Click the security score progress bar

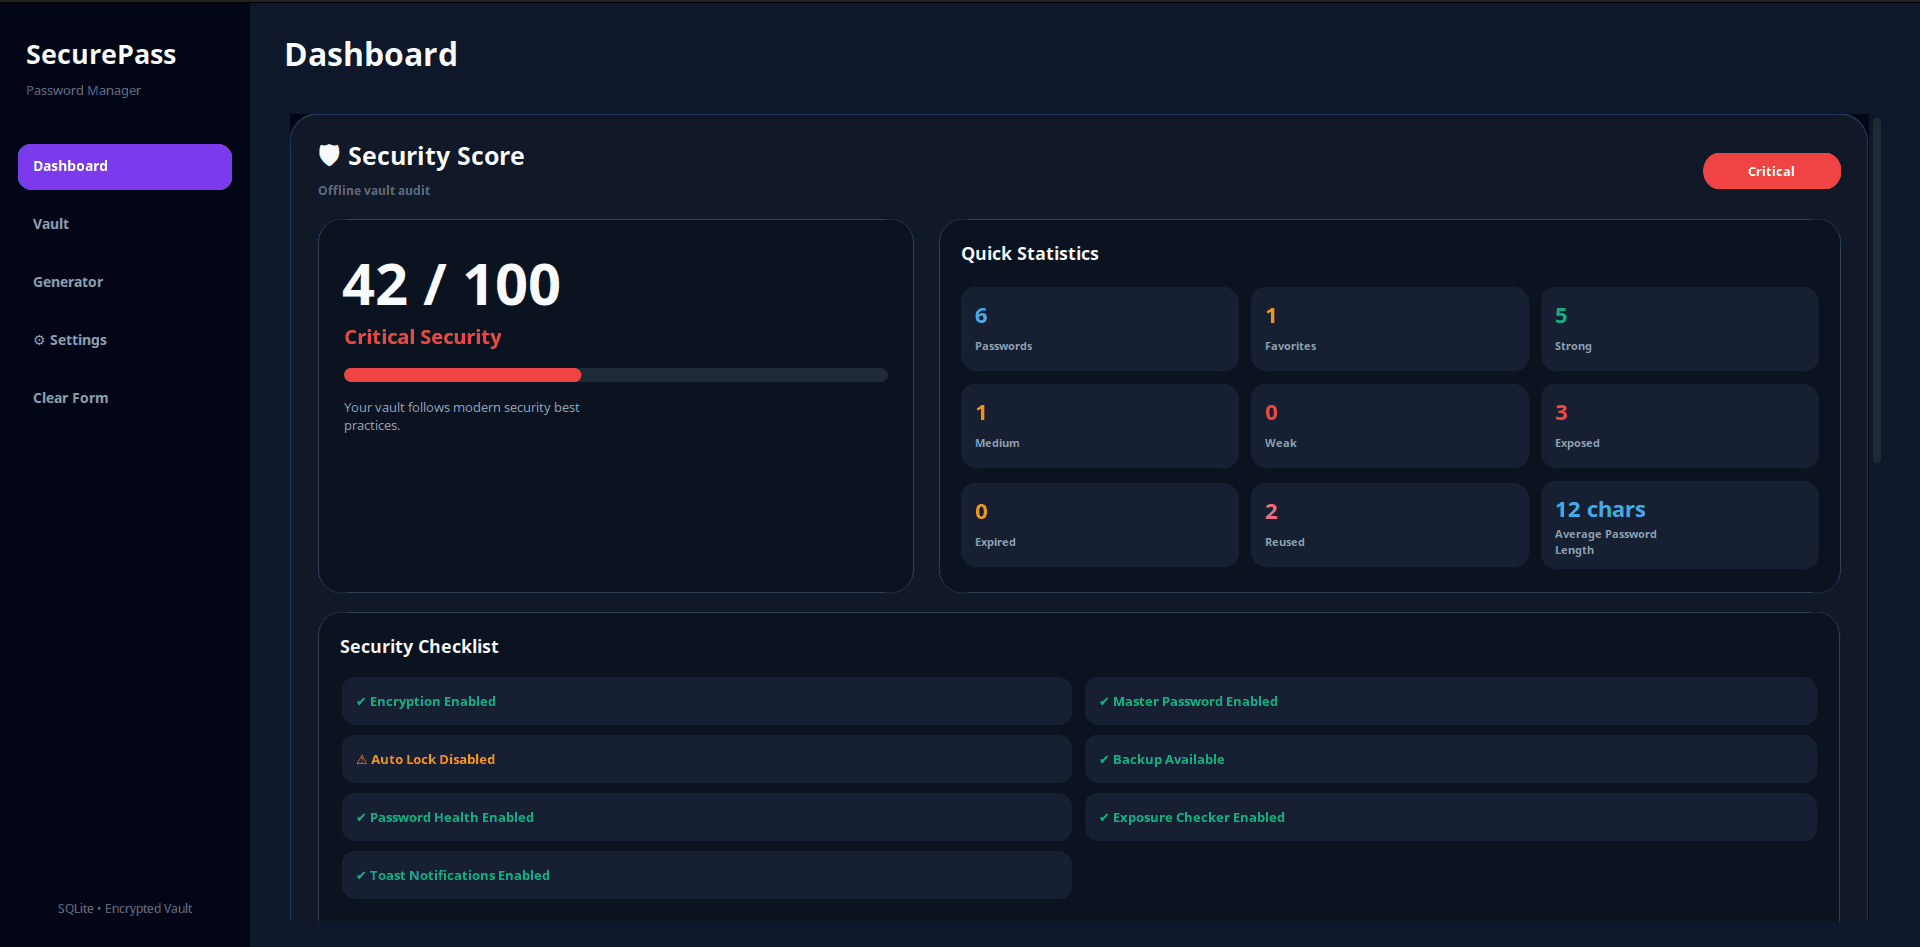coord(616,375)
